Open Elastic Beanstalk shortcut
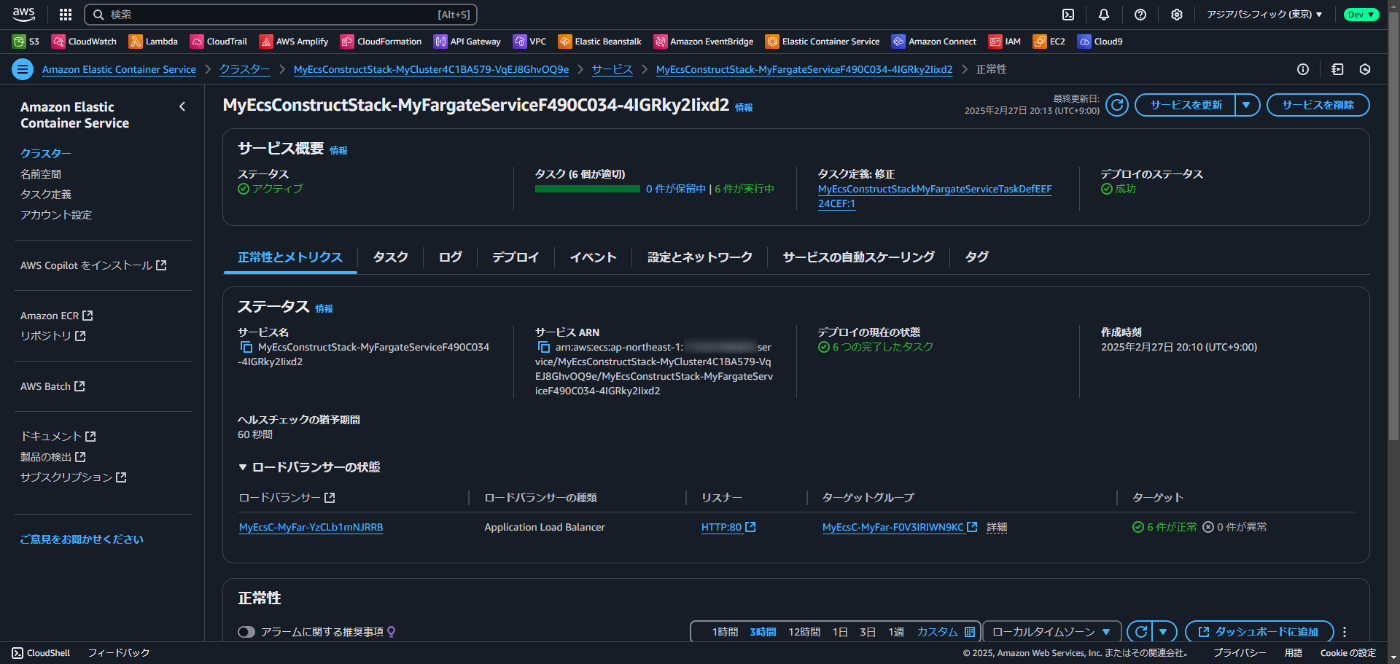Image resolution: width=1400 pixels, height=664 pixels. pos(600,42)
